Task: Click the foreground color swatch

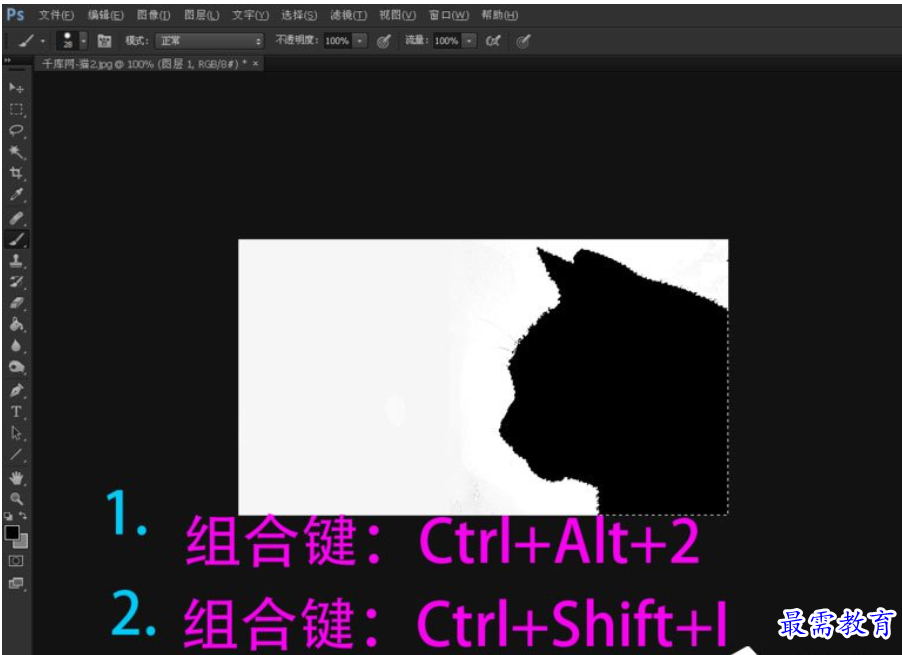Action: (x=12, y=533)
